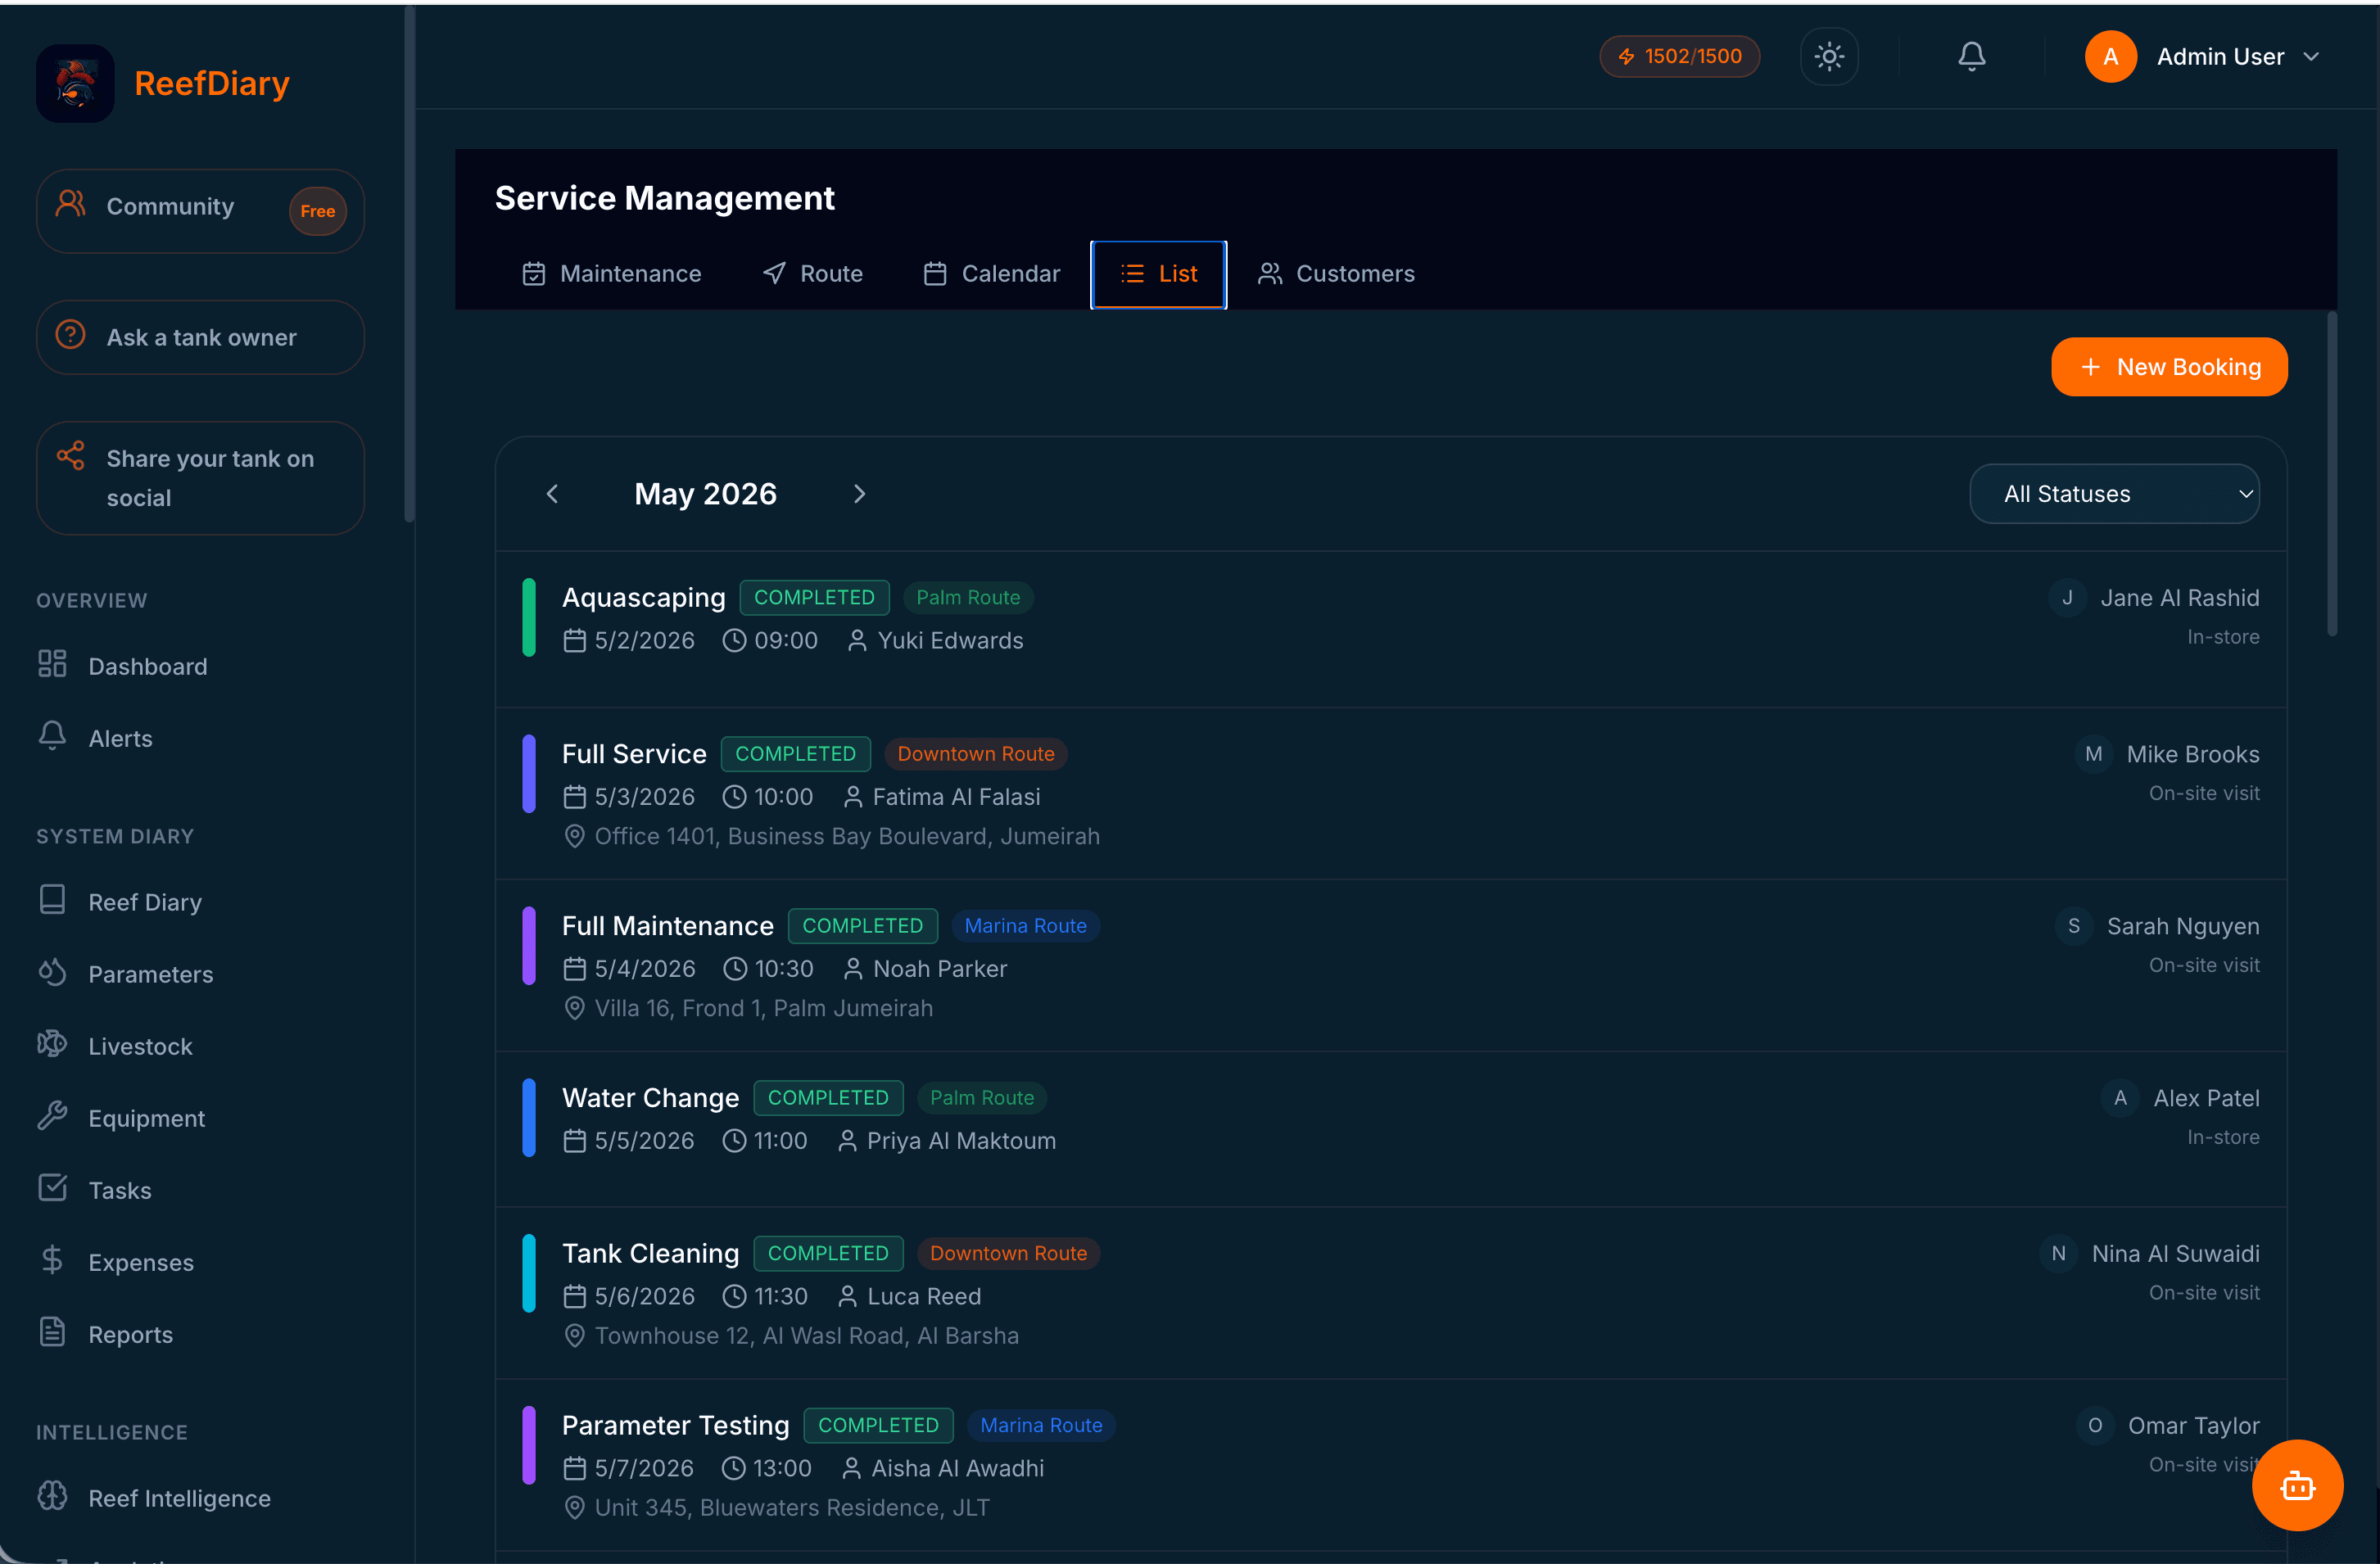2380x1564 pixels.
Task: Click the Villa 16 Palm Jumeirah address
Action: coord(764,1008)
